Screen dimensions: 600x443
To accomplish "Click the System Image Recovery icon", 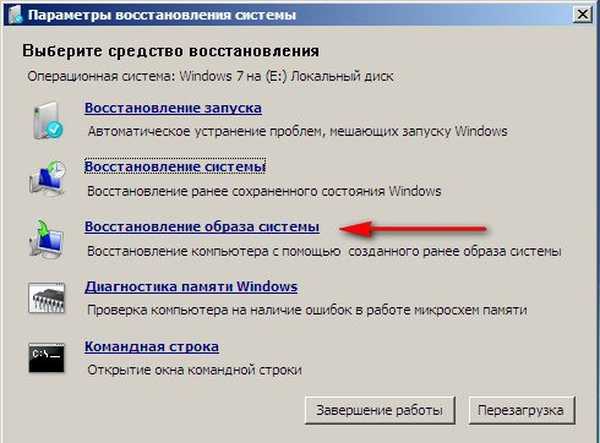I will point(47,239).
